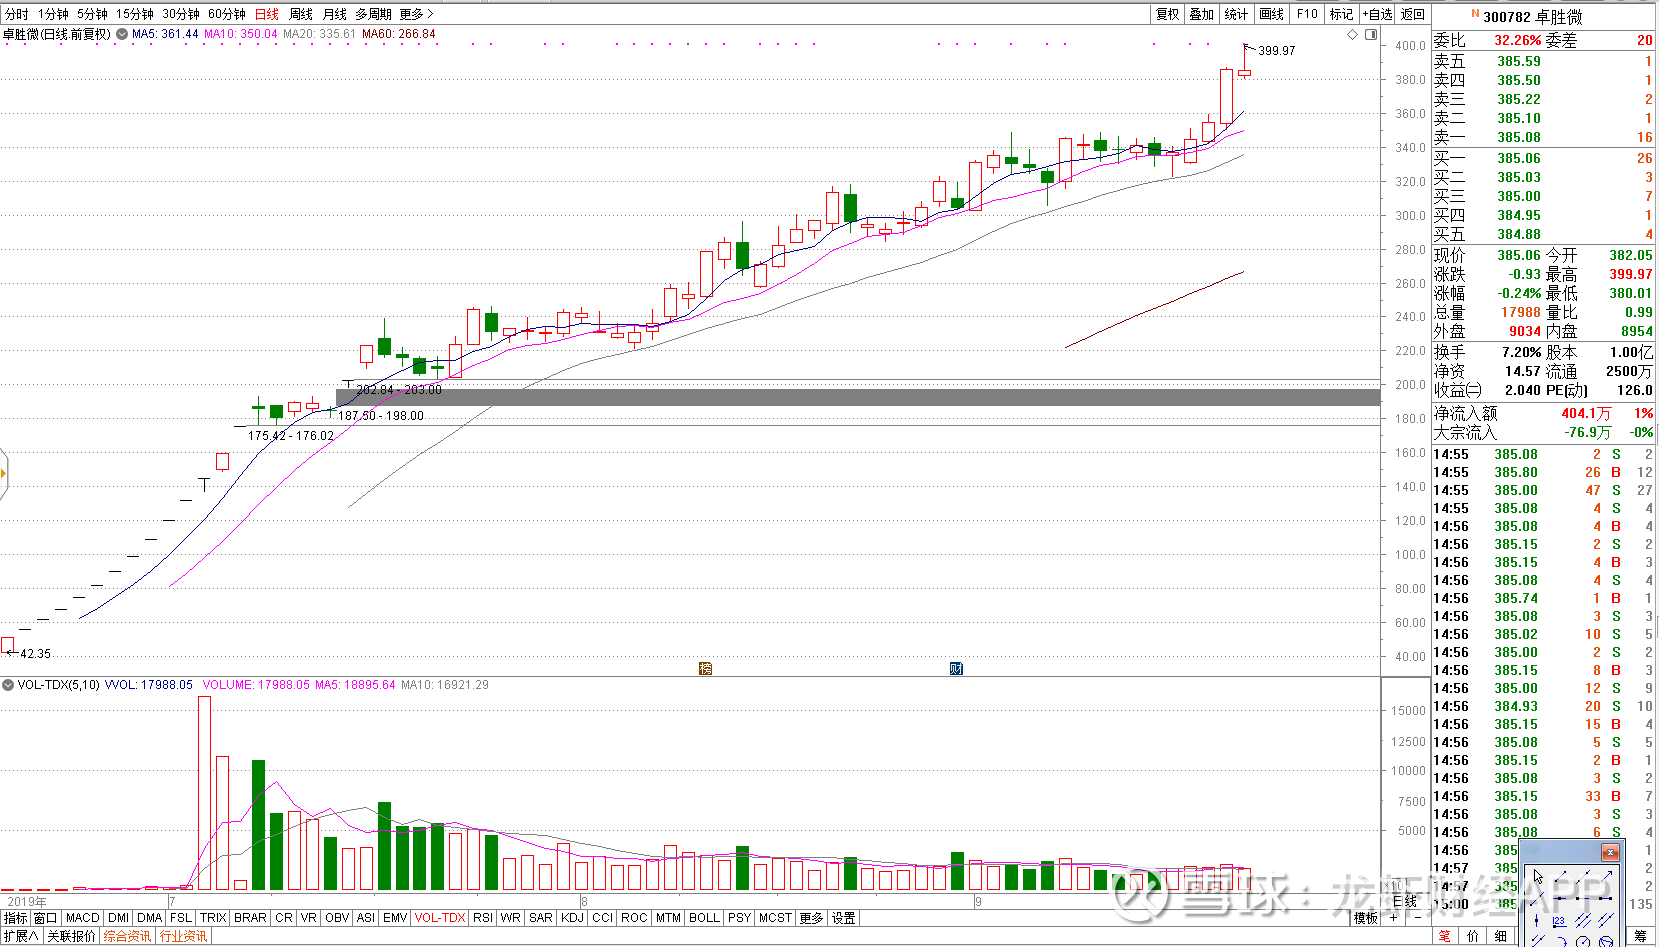The width and height of the screenshot is (1659, 947).
Task: Click the 返回 back button
Action: point(1412,14)
